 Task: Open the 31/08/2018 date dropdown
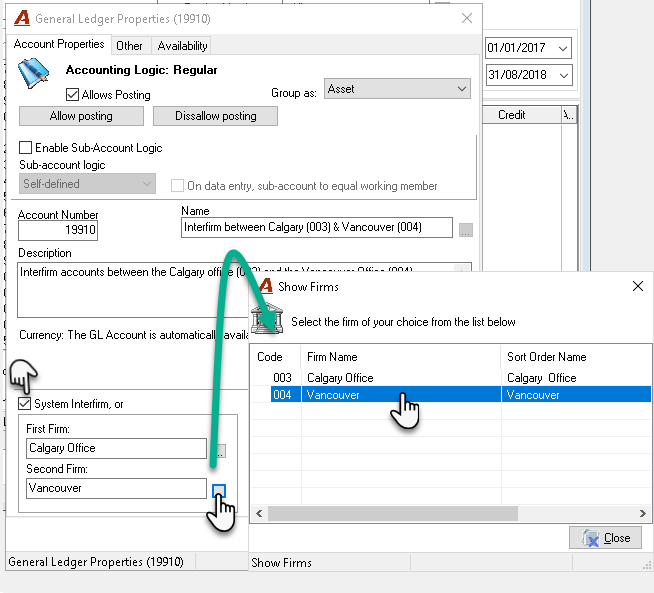coord(563,75)
